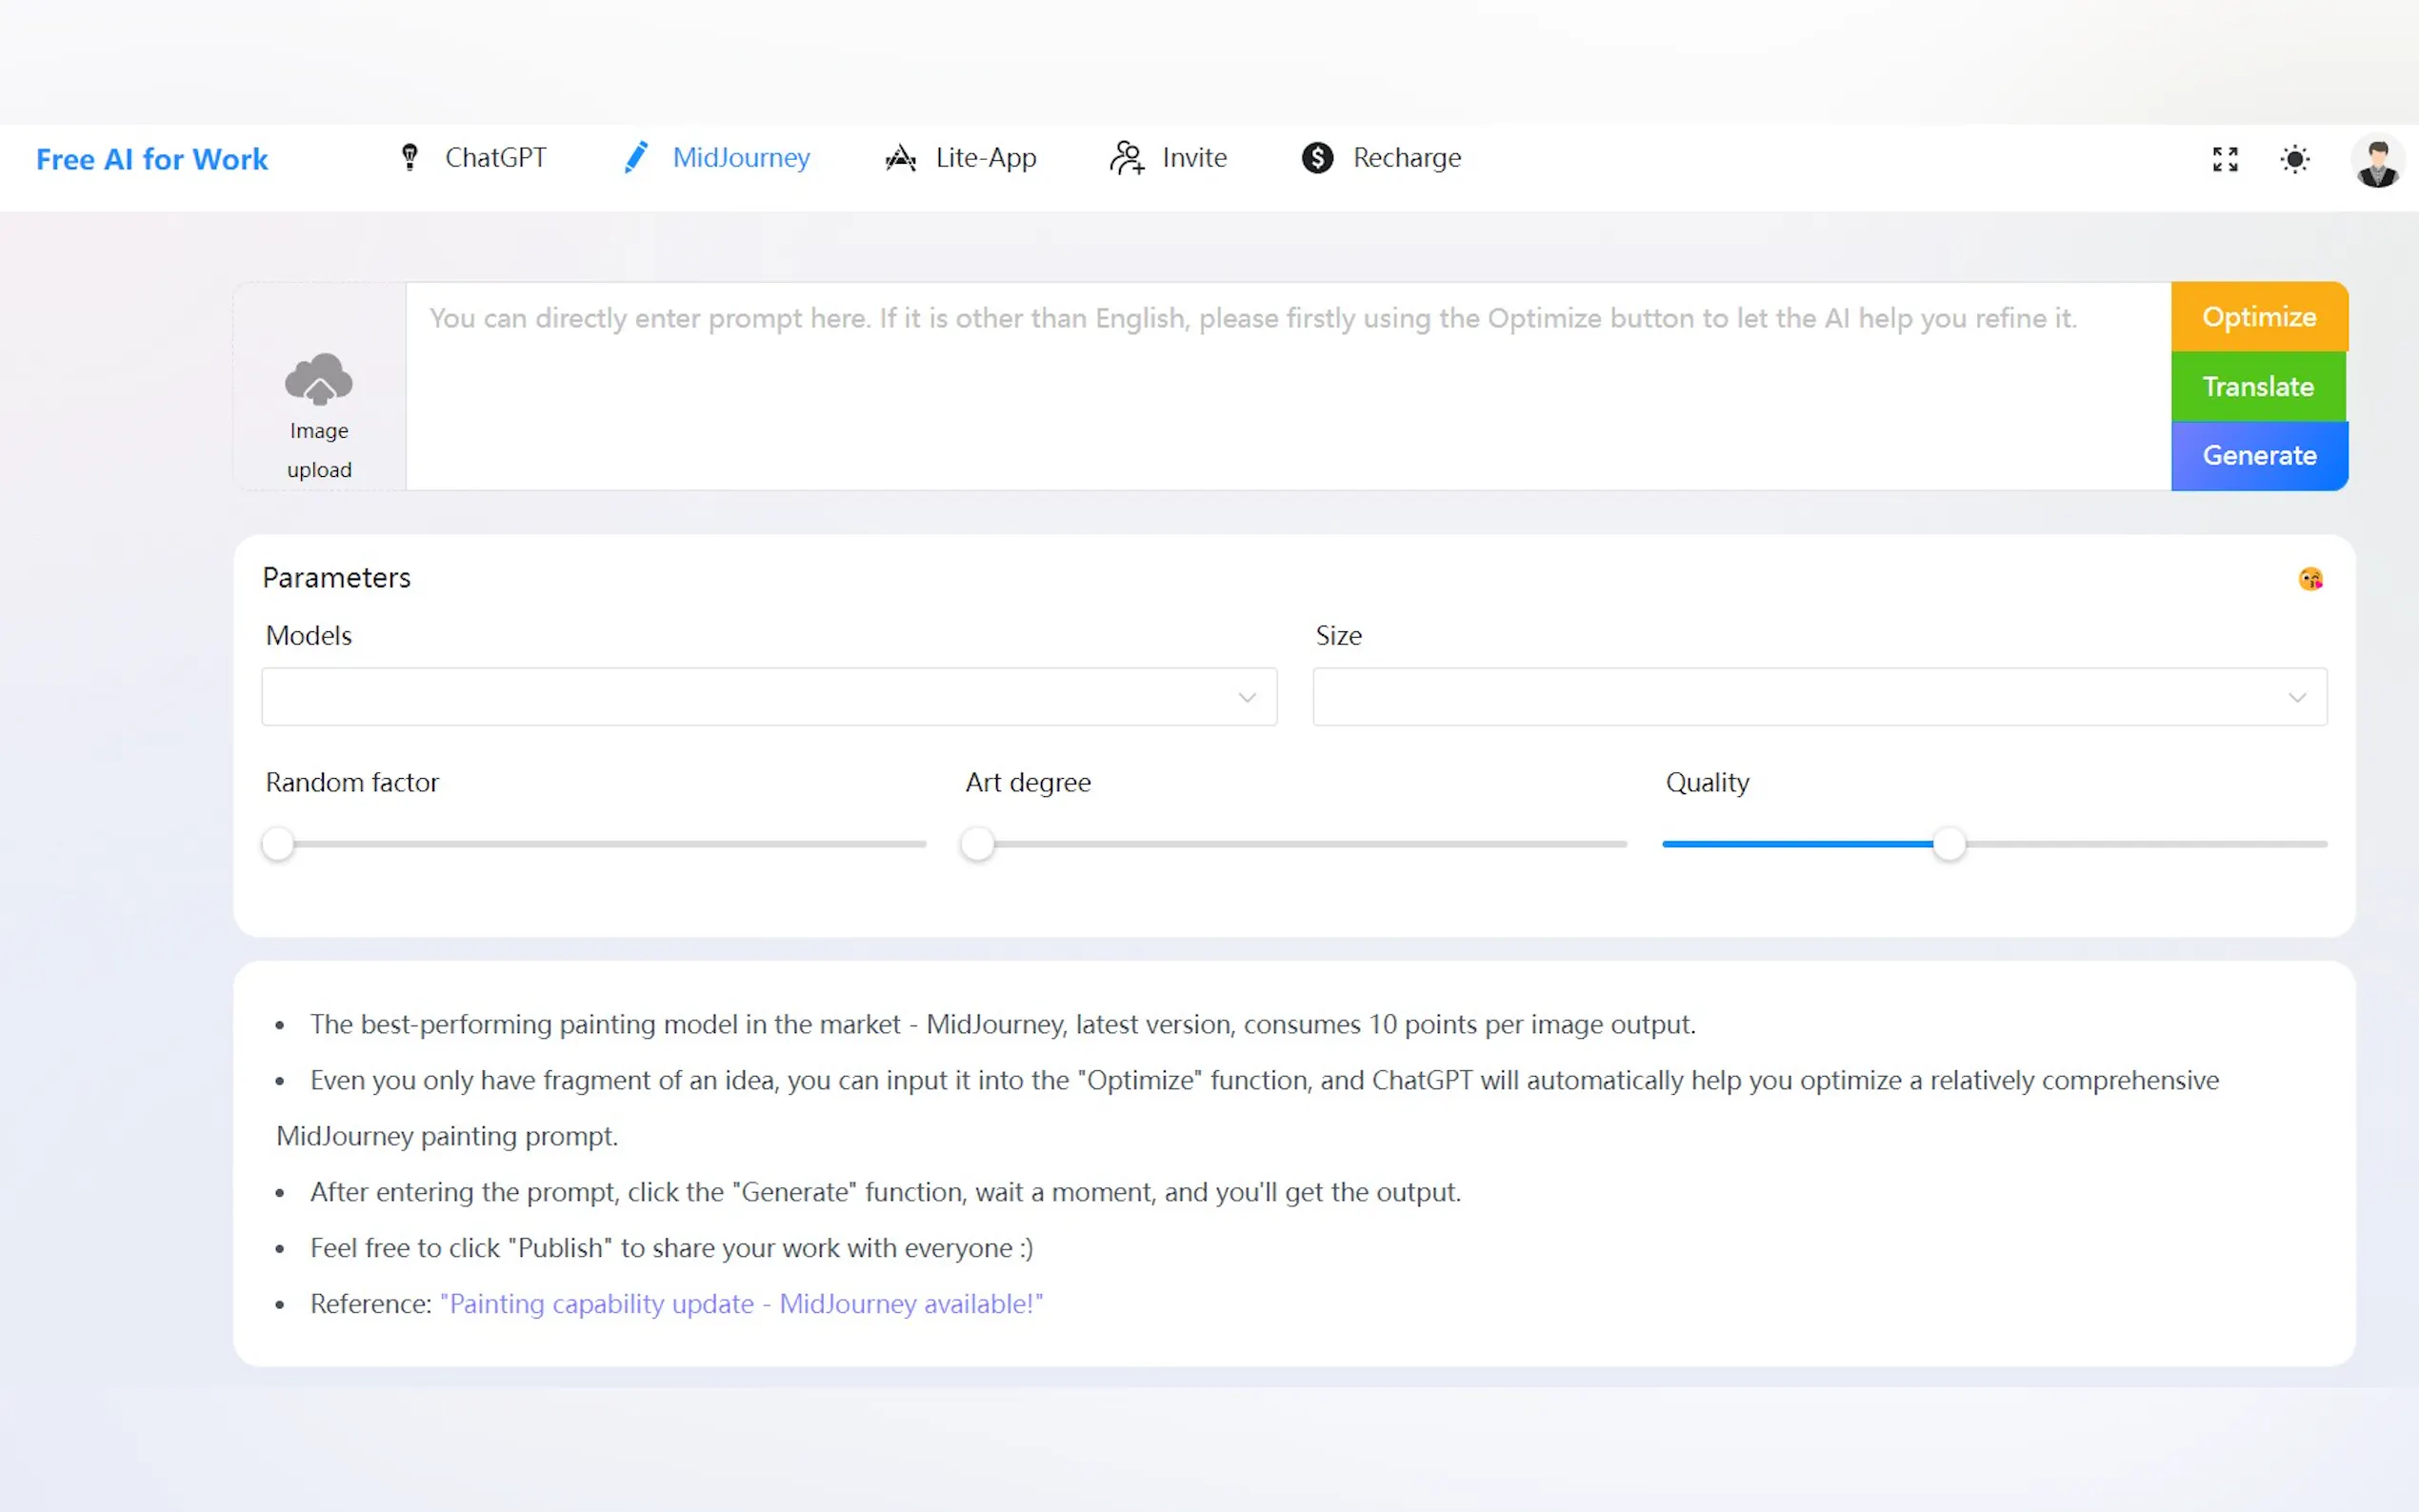Click the Recharge dollar coin icon
Screen dimensions: 2419x1512
tap(1317, 158)
